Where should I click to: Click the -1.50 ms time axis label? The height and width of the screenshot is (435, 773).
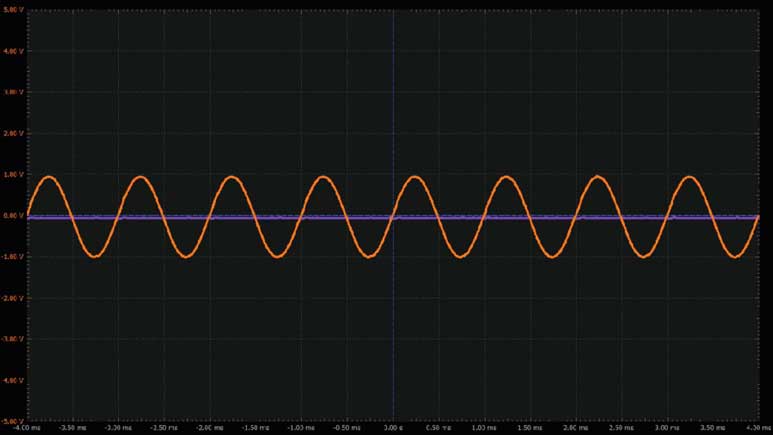coord(256,425)
